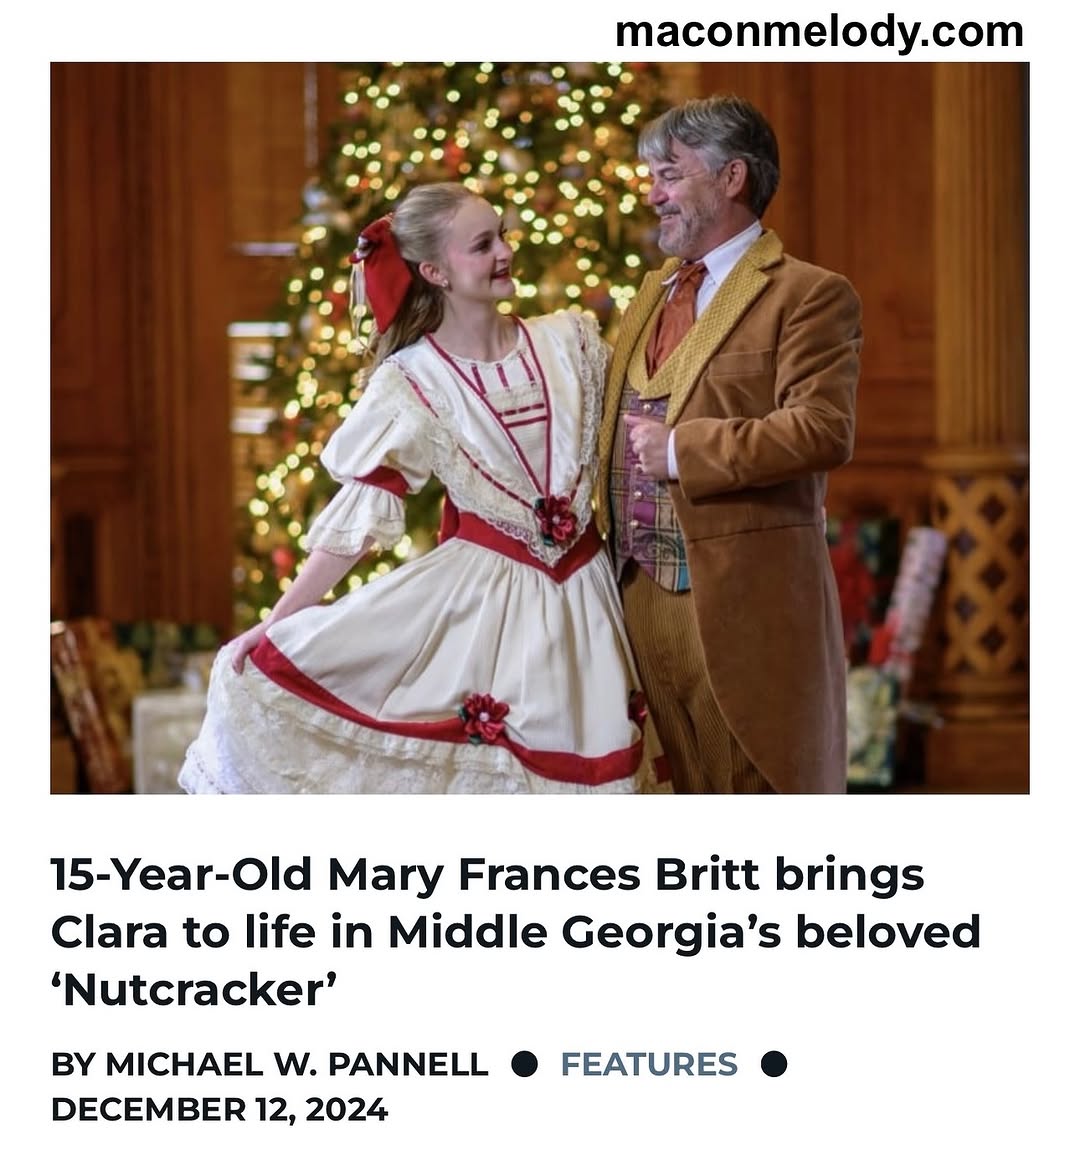Open the Mary Frances Britt headline

click(516, 933)
